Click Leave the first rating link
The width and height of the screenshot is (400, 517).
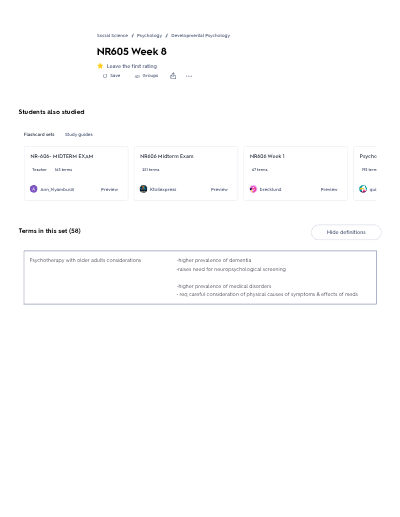click(132, 66)
